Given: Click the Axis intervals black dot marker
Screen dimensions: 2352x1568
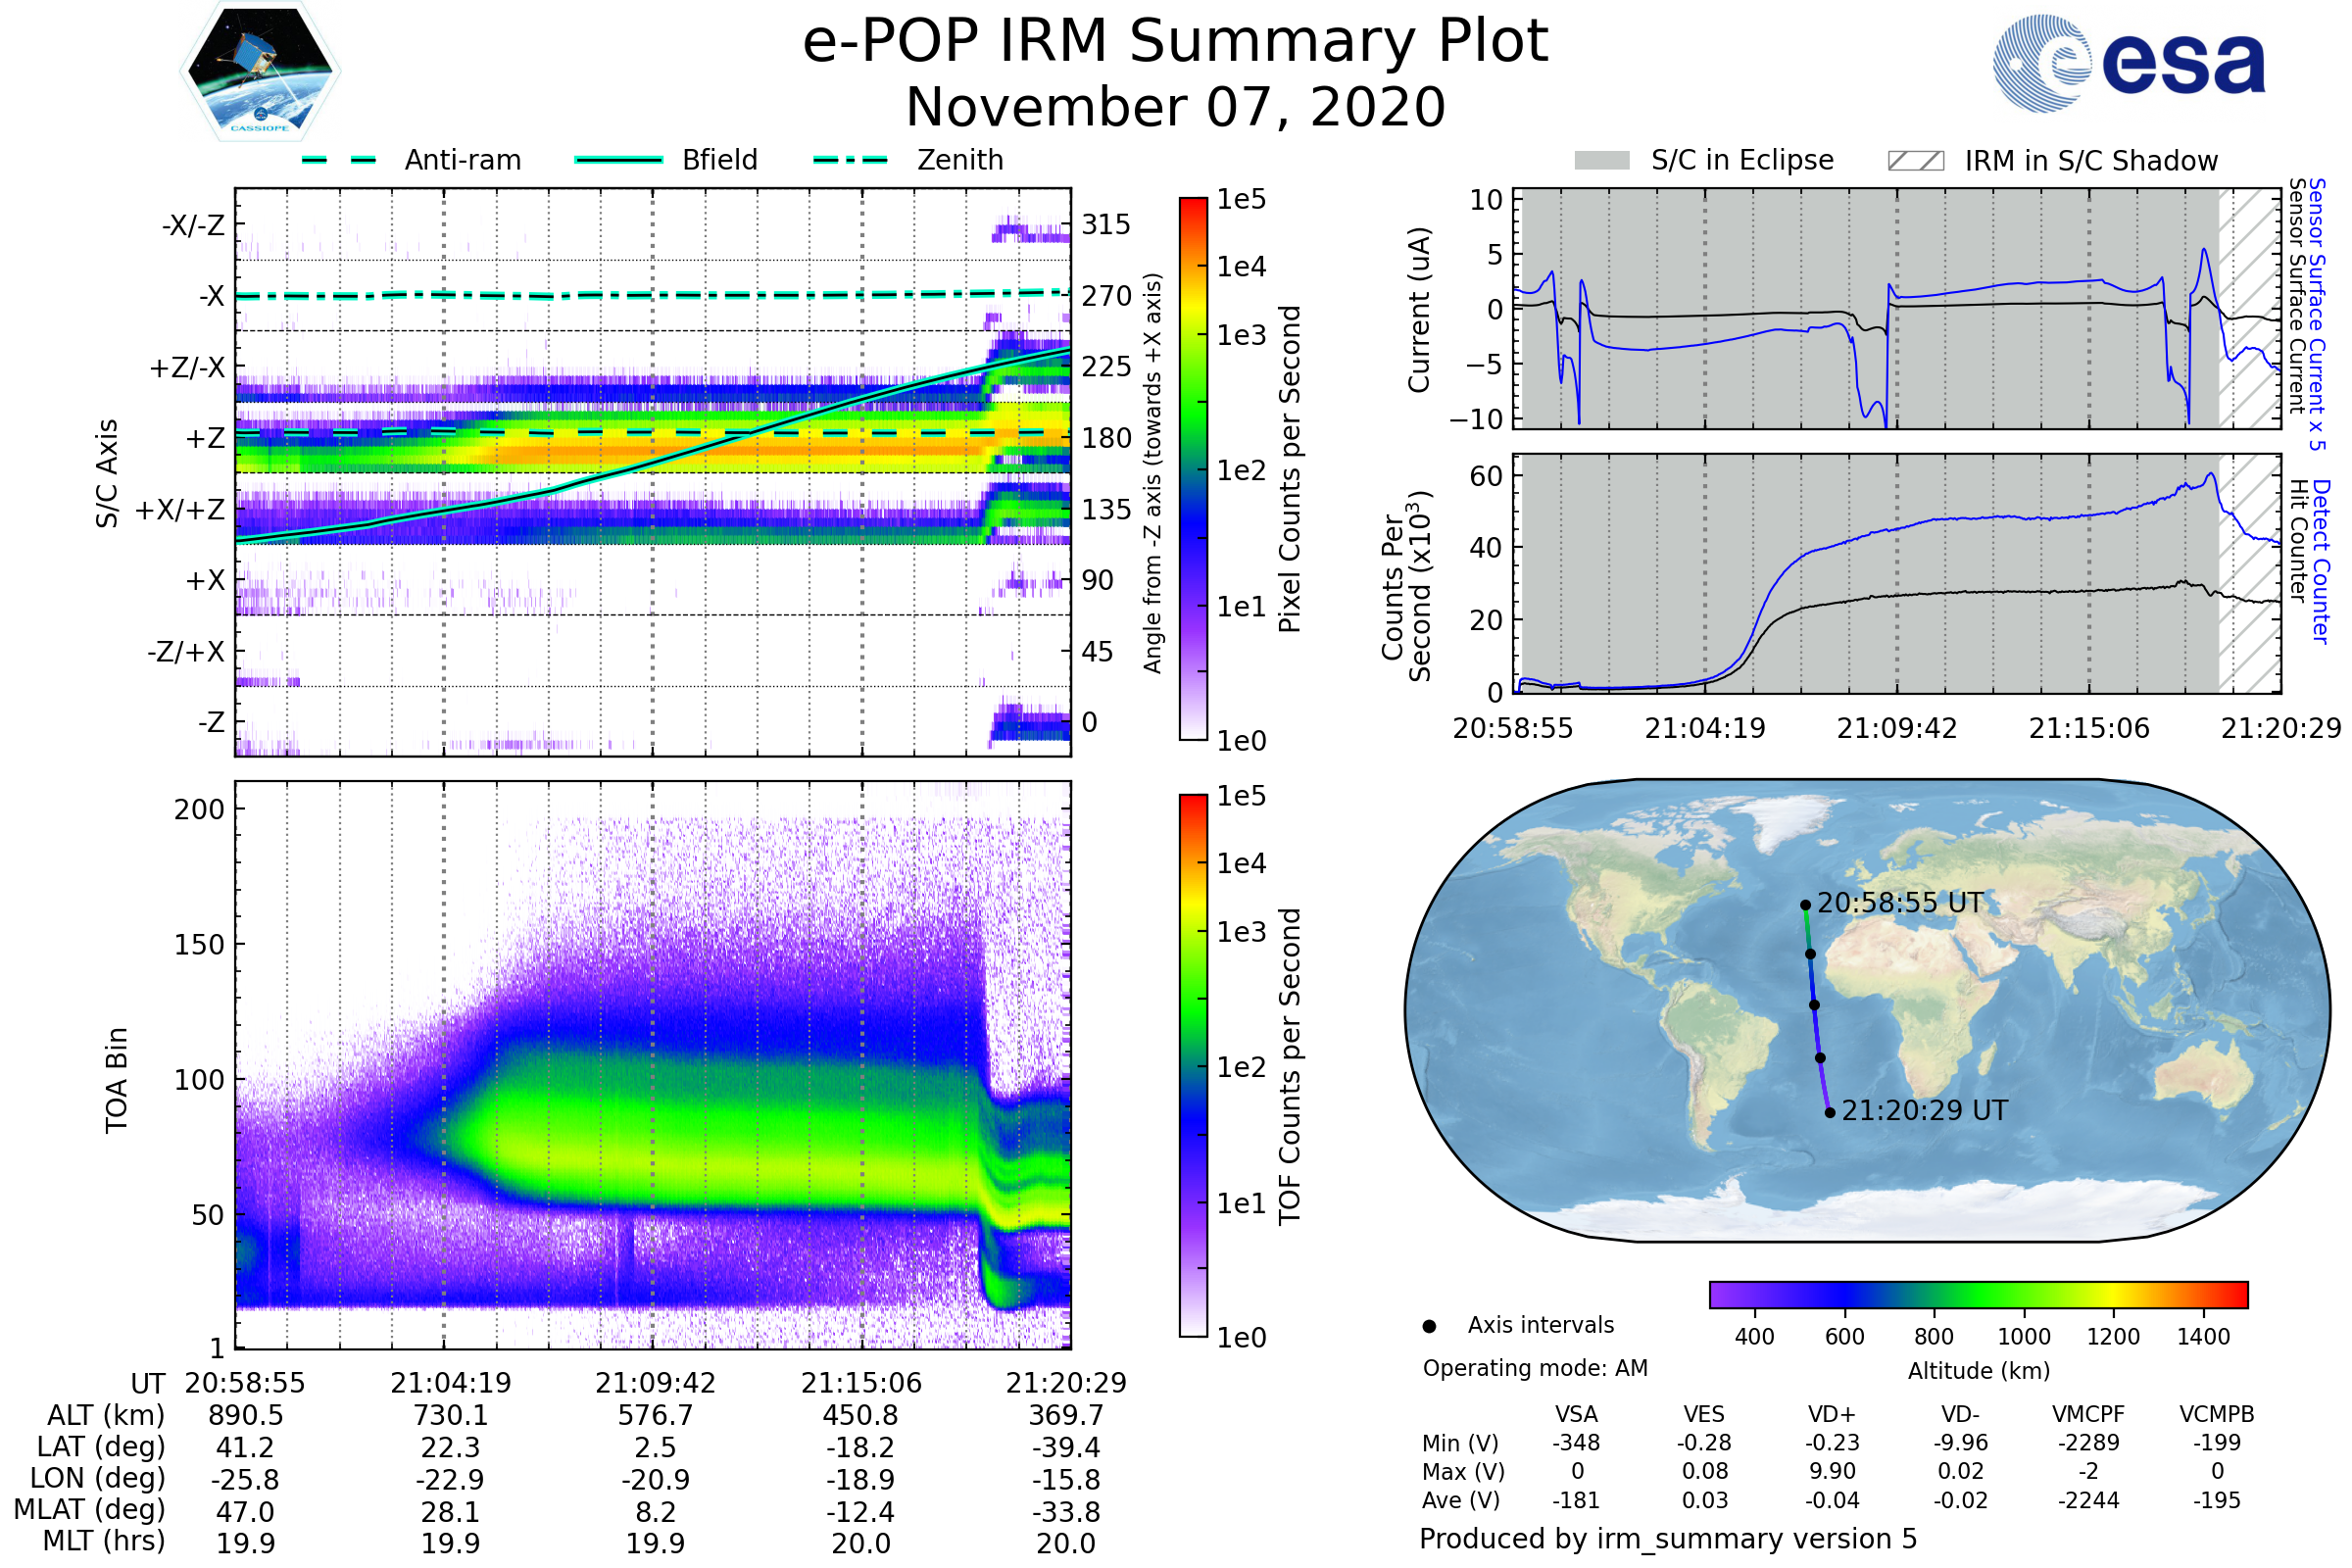Looking at the screenshot, I should click(1429, 1326).
